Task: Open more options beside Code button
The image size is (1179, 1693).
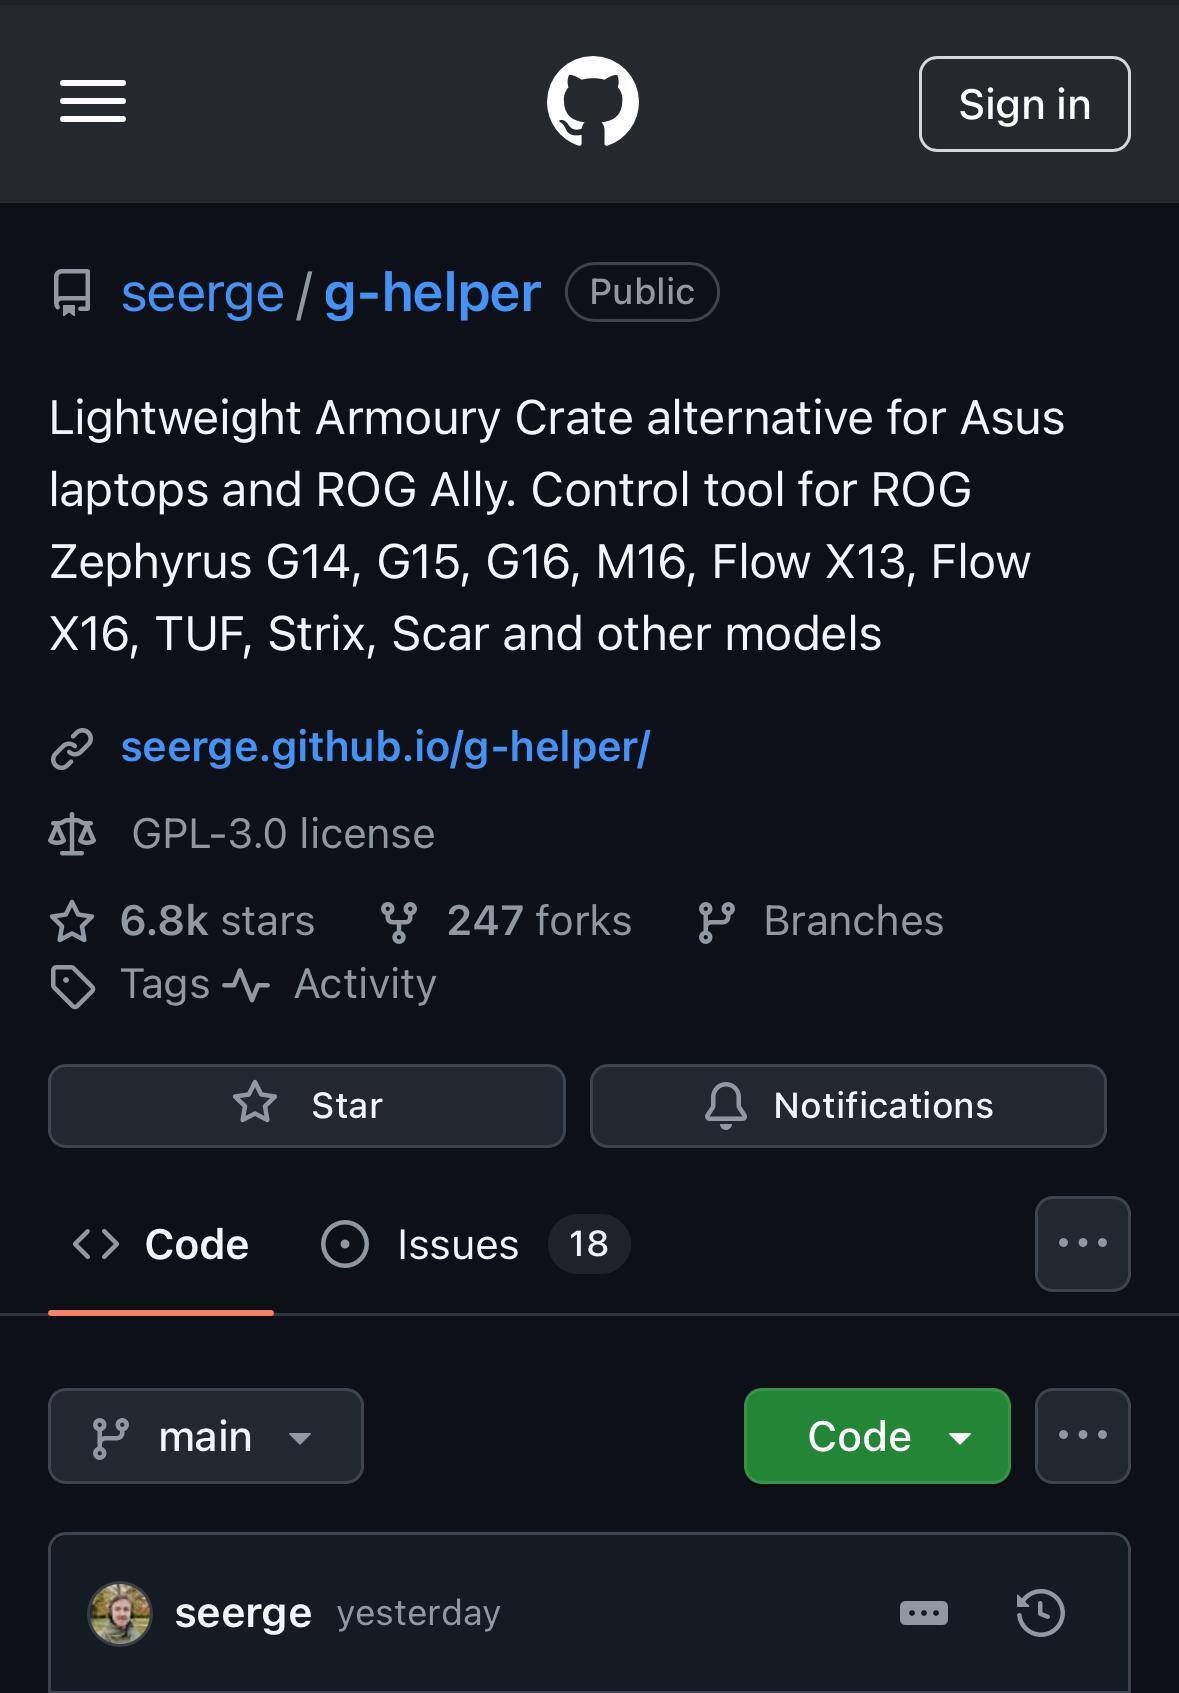Action: [x=1082, y=1435]
